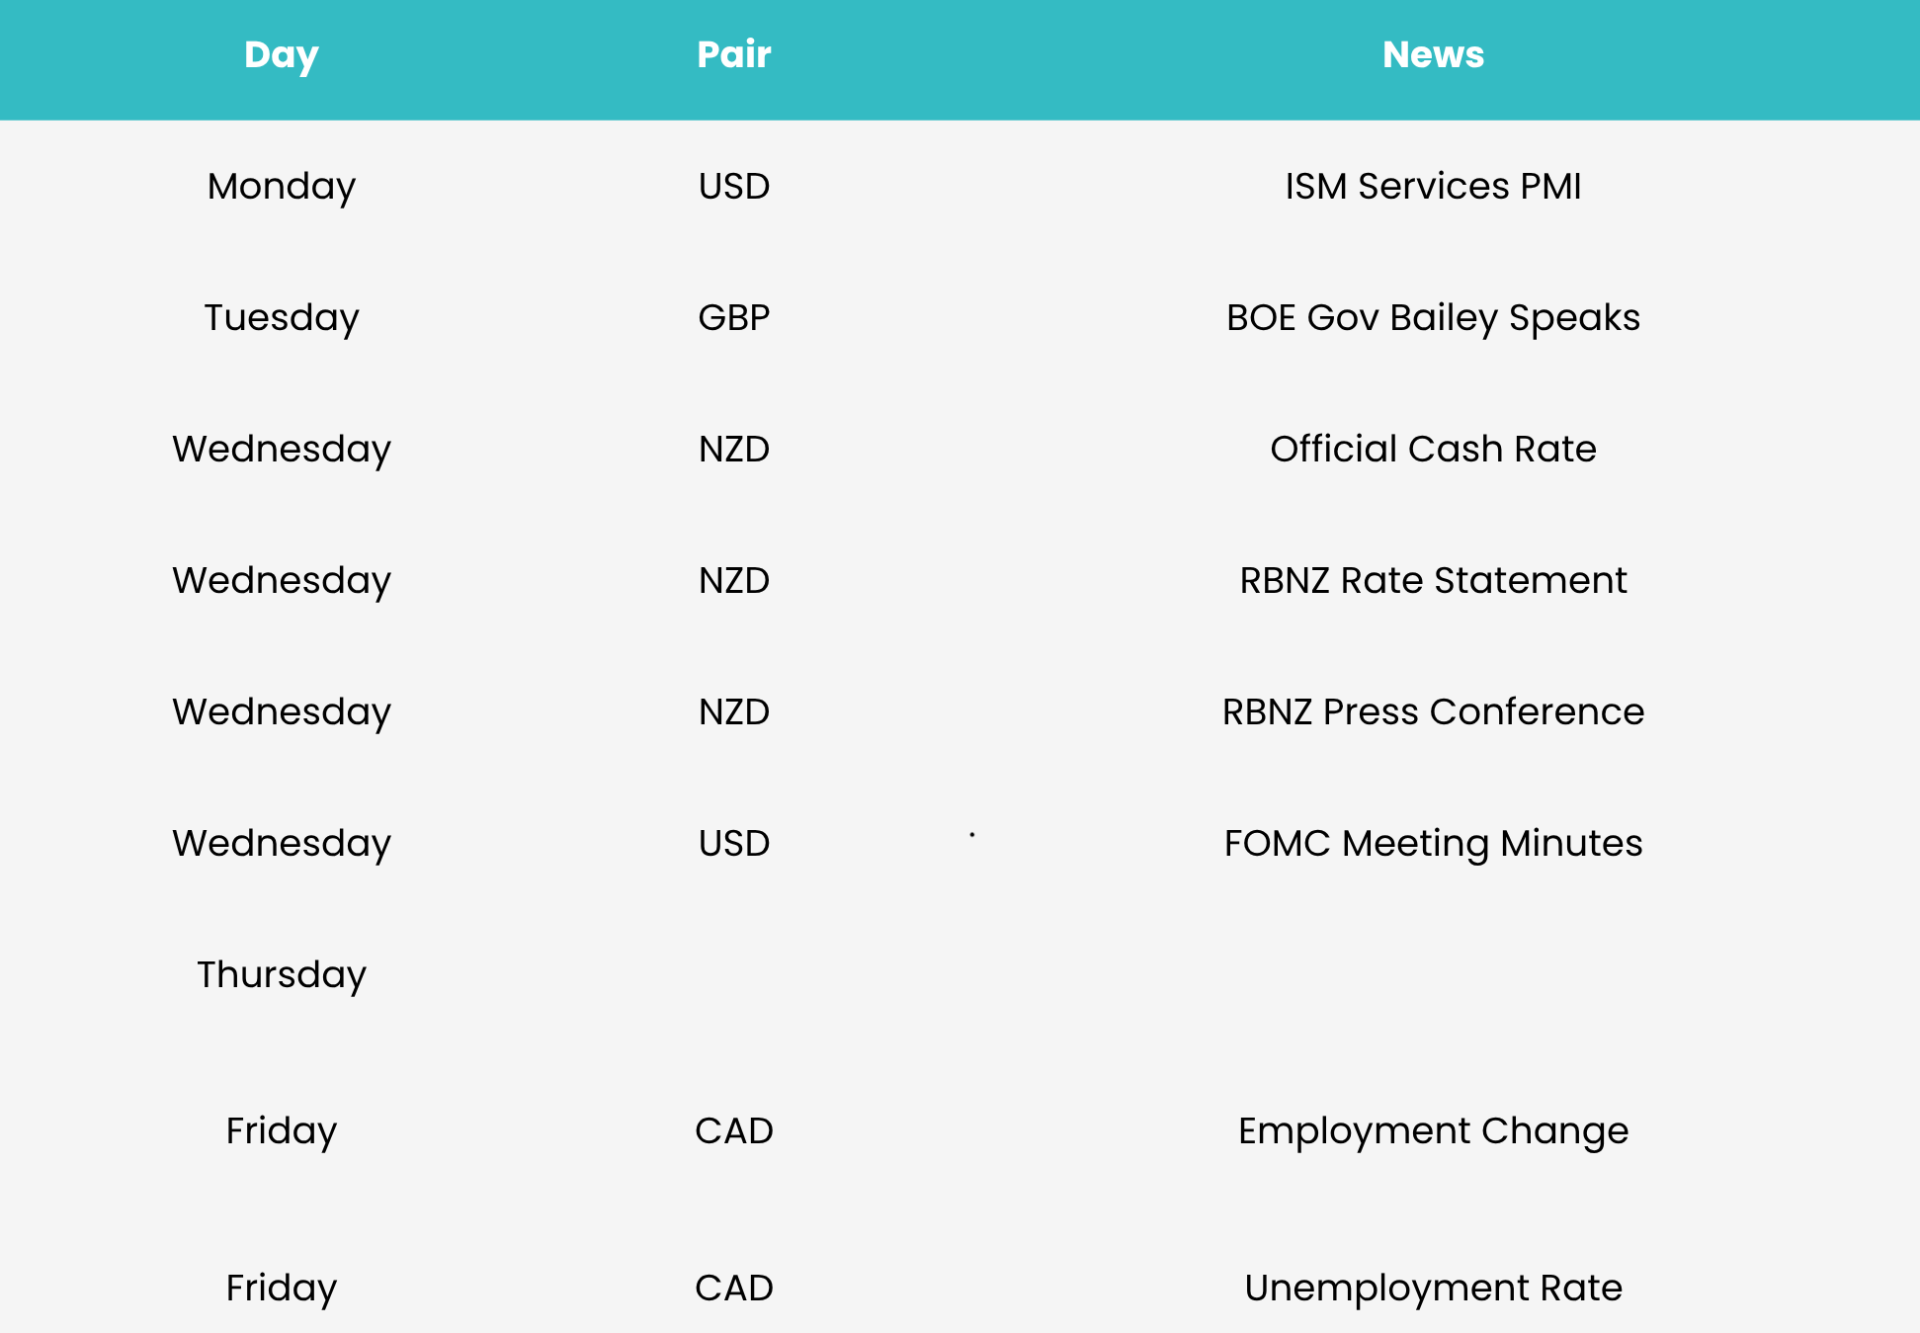Click the Day column header
This screenshot has width=1920, height=1333.
(281, 55)
